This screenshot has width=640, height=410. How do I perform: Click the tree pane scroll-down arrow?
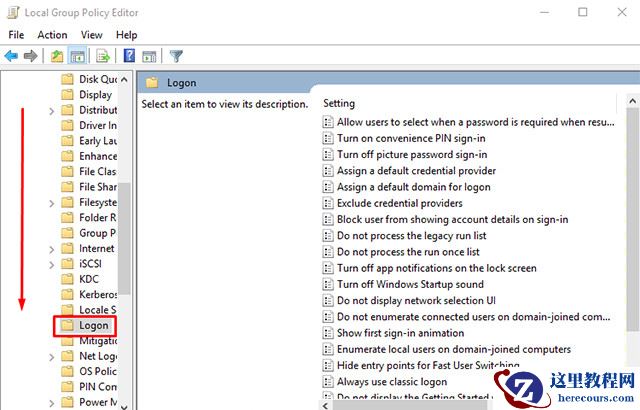click(x=124, y=406)
